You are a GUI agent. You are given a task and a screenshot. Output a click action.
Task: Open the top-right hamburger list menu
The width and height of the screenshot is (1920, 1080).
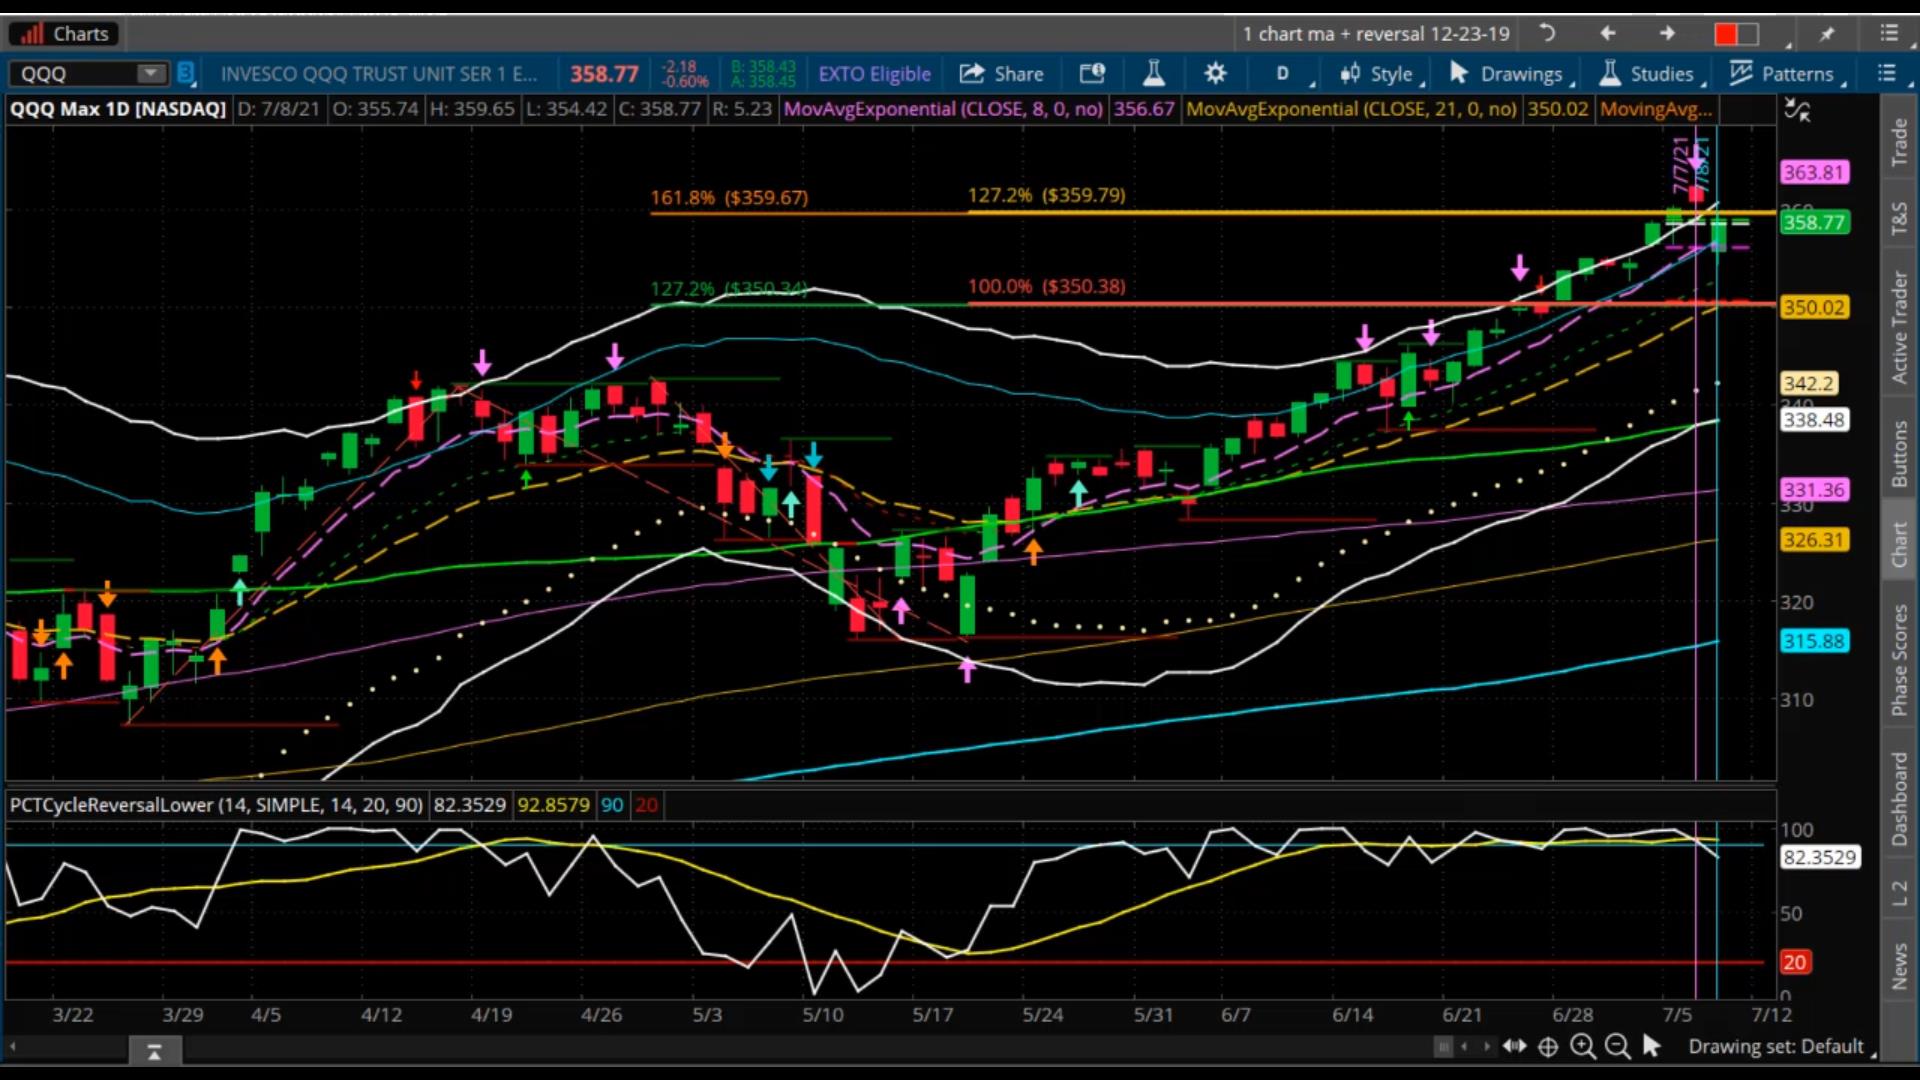[x=1889, y=34]
